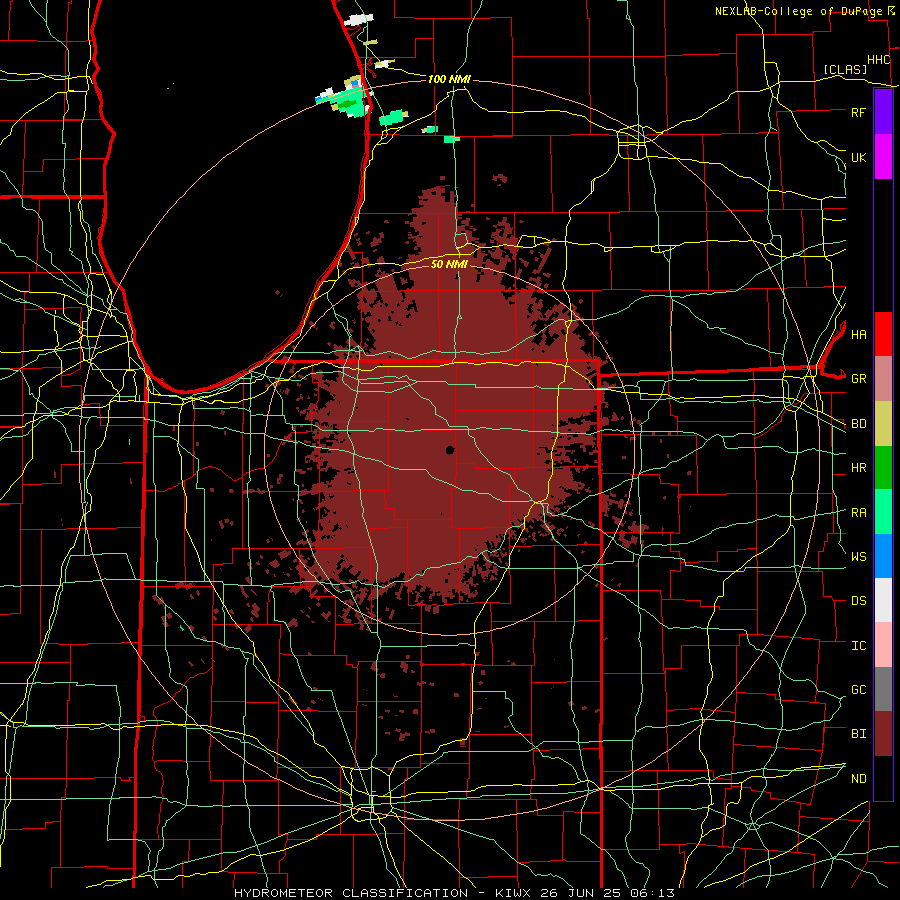
Task: Click the UK magenta legend swatch
Action: click(883, 157)
